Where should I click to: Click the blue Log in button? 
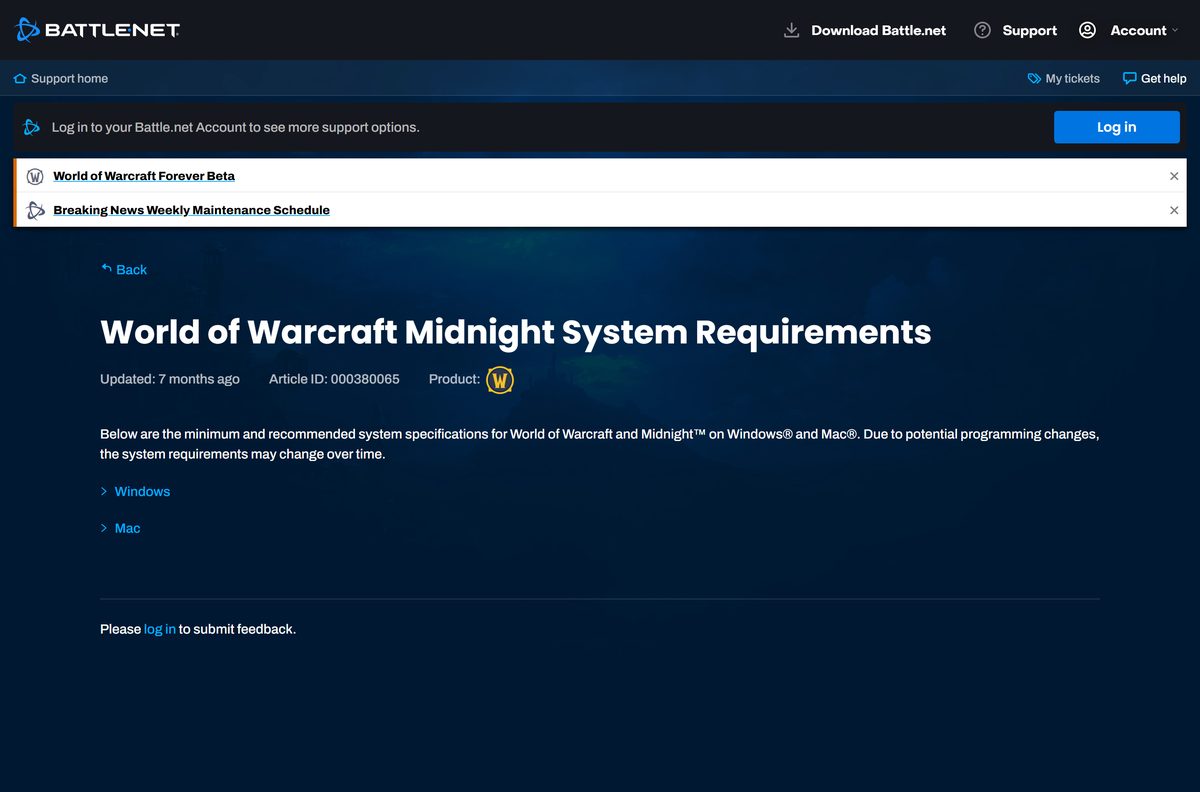(x=1116, y=127)
